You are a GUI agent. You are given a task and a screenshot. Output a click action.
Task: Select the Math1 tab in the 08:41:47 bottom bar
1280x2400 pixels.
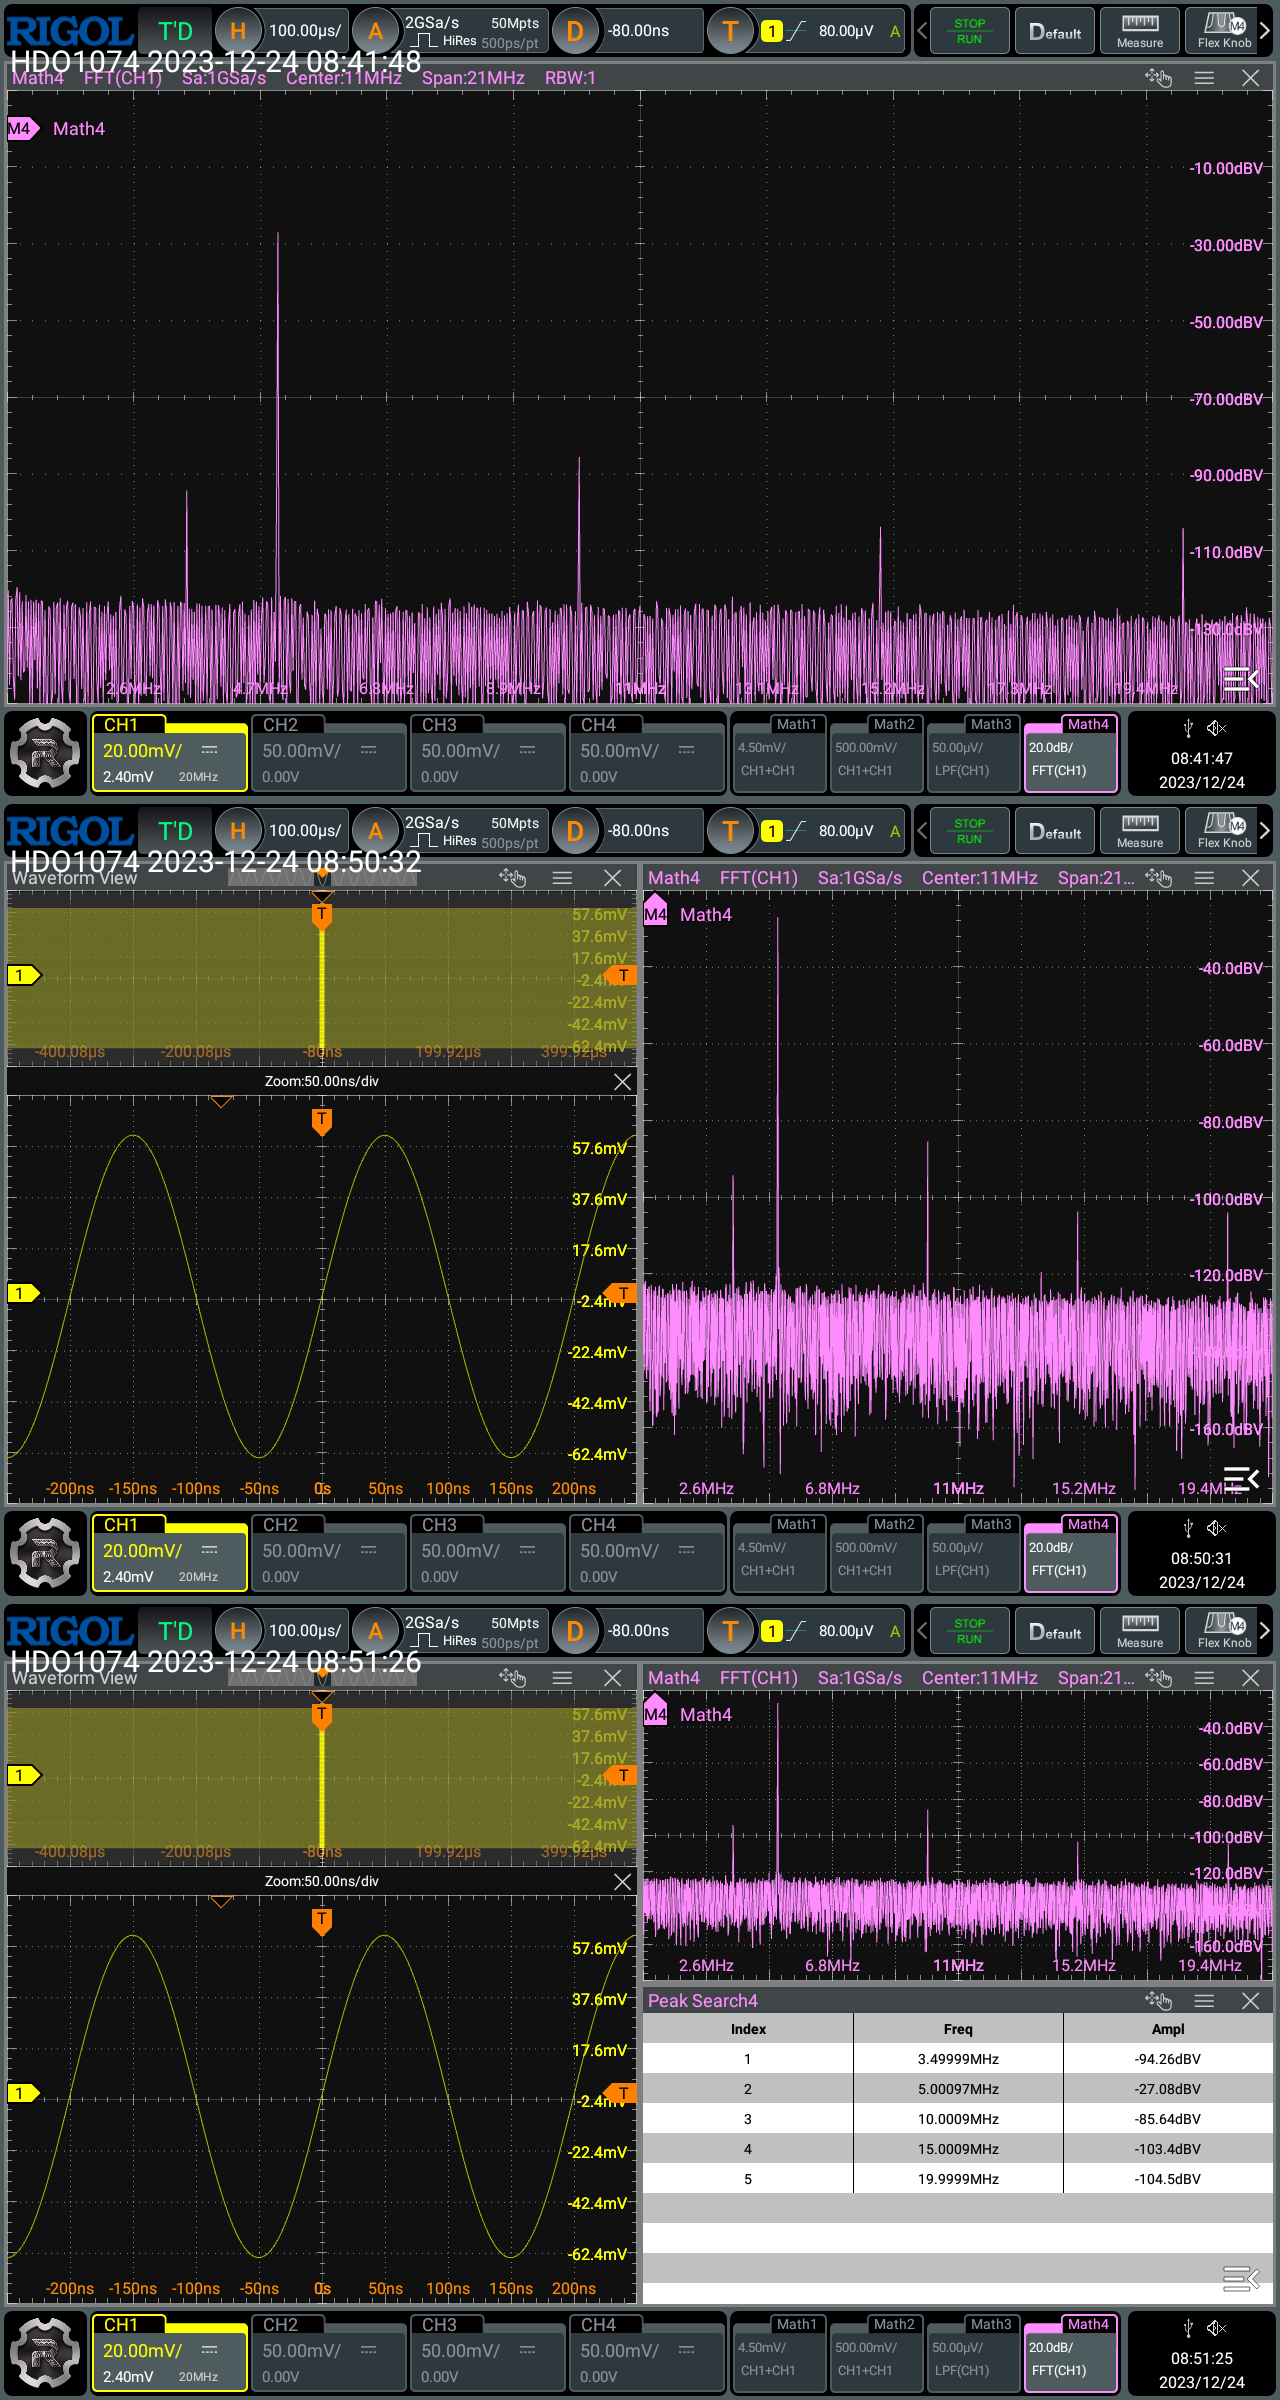pos(778,754)
